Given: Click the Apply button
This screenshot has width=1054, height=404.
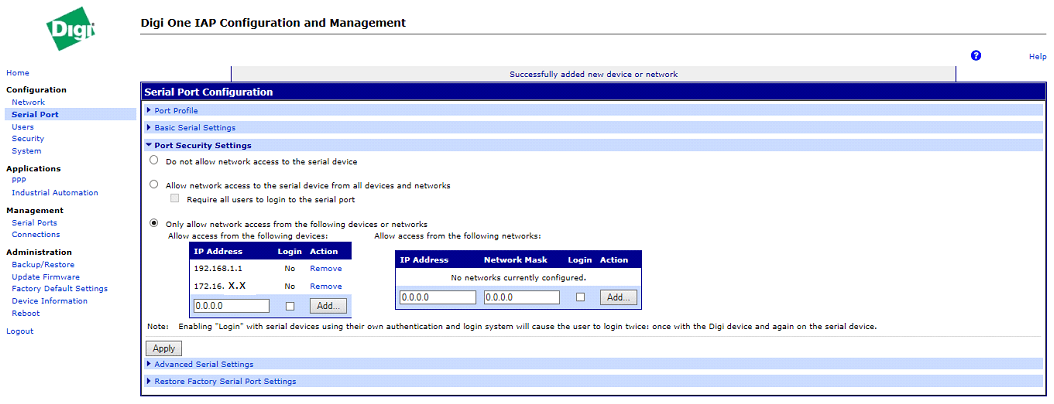Looking at the screenshot, I should [164, 348].
